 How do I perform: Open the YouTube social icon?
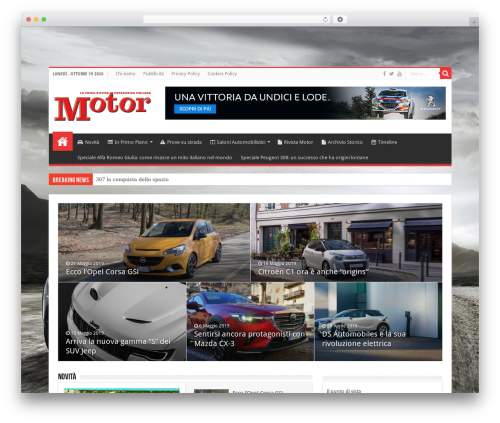(x=399, y=74)
